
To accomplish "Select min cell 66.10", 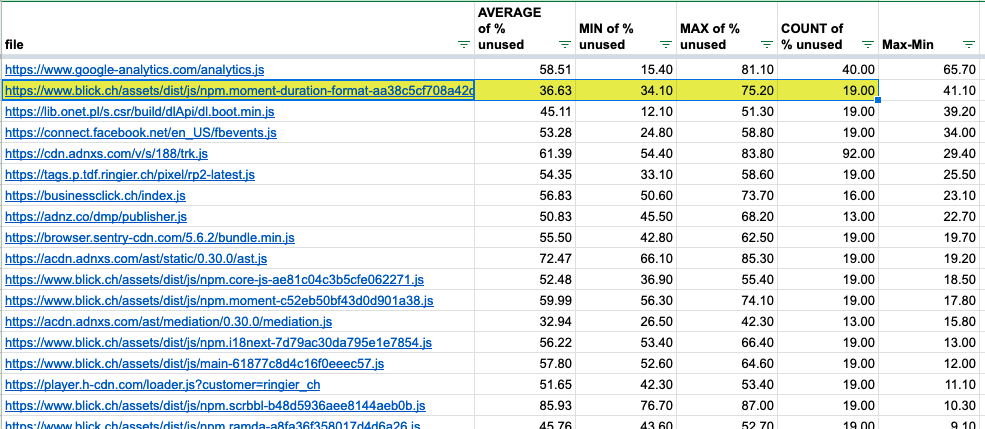I will (x=626, y=259).
